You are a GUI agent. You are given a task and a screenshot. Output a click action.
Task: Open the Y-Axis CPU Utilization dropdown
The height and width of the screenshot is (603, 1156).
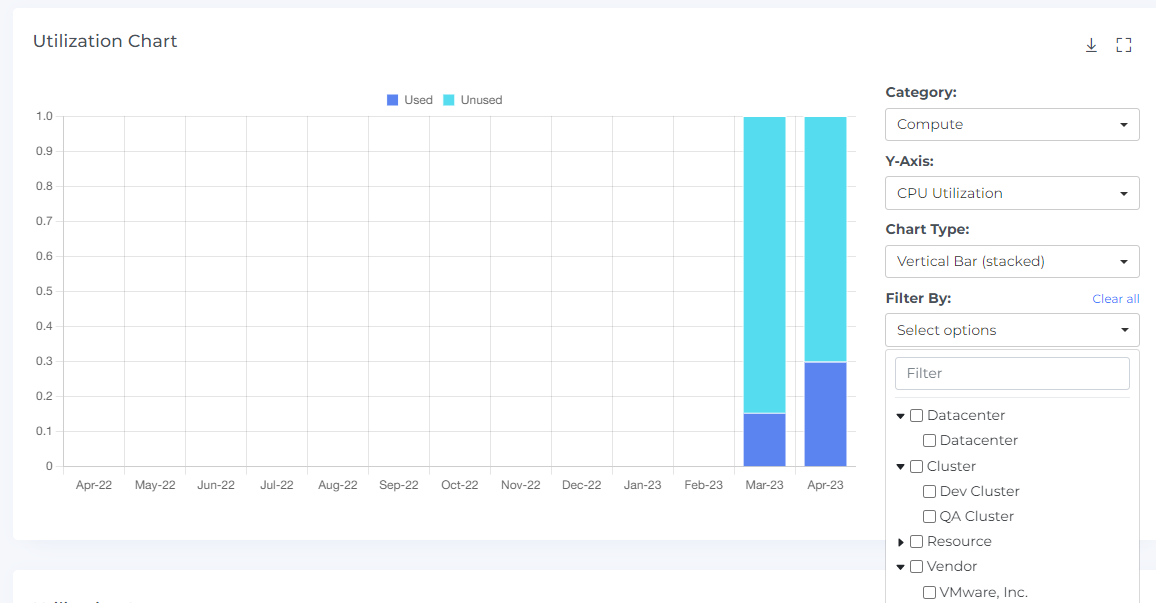tap(1011, 193)
